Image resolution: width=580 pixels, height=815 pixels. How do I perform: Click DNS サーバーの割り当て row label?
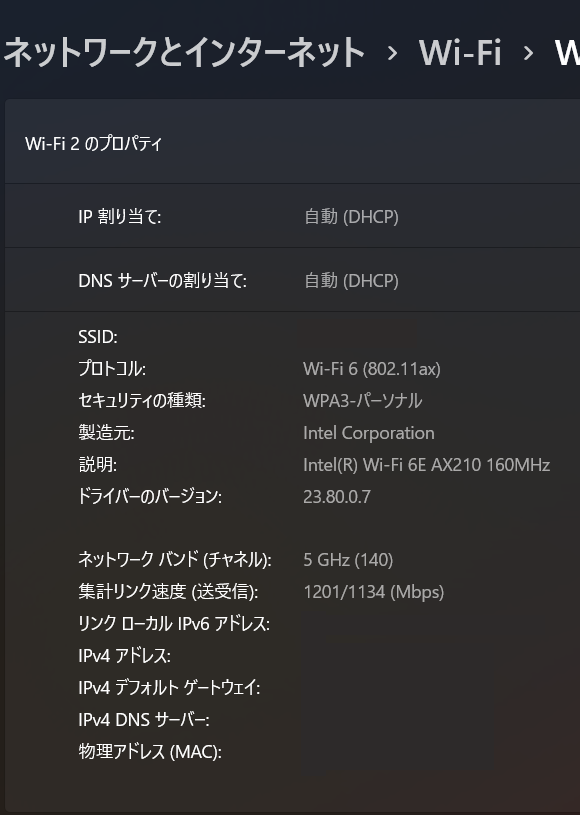[x=163, y=281]
